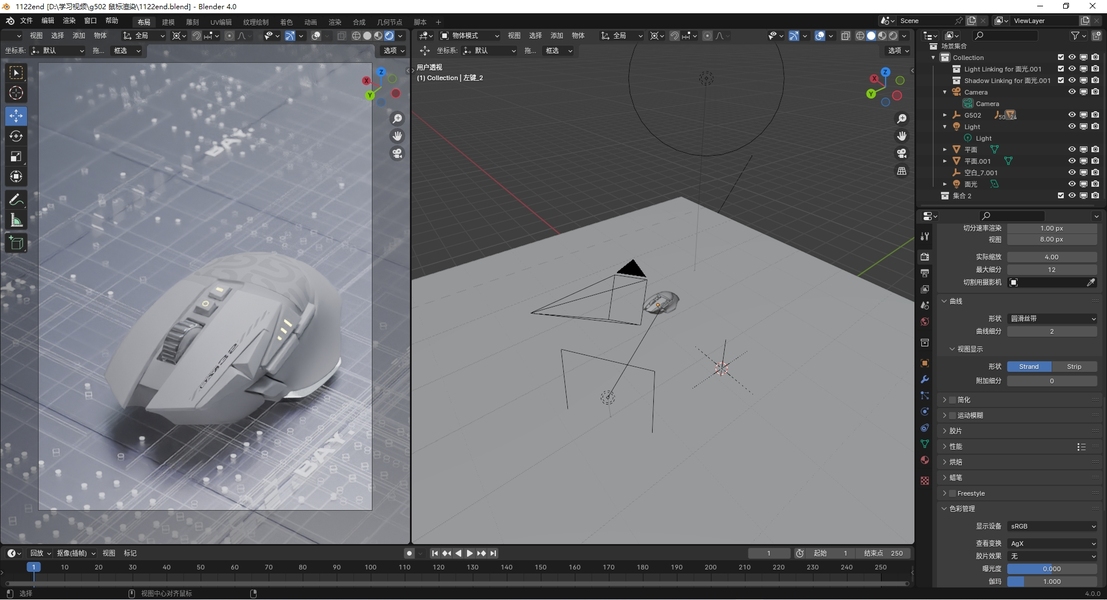This screenshot has height=600, width=1107.
Task: Select the Add Cube tool
Action: 16,244
